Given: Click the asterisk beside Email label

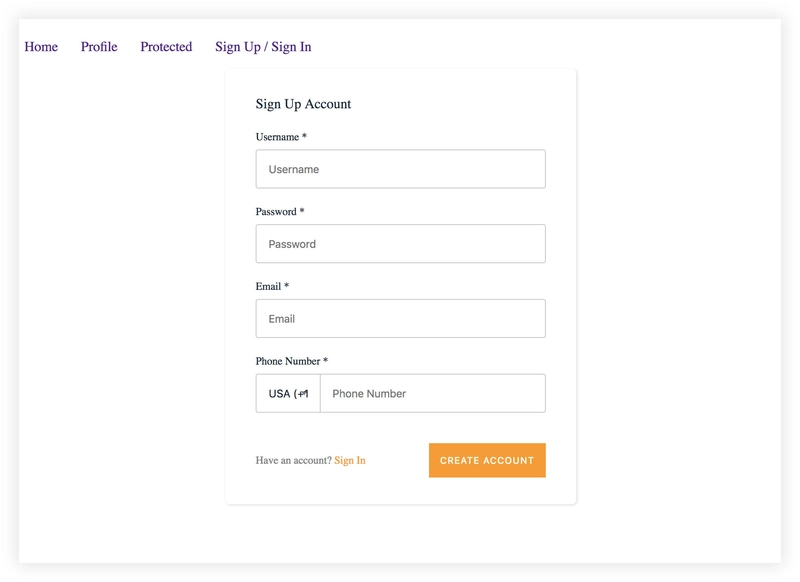Looking at the screenshot, I should tap(286, 286).
